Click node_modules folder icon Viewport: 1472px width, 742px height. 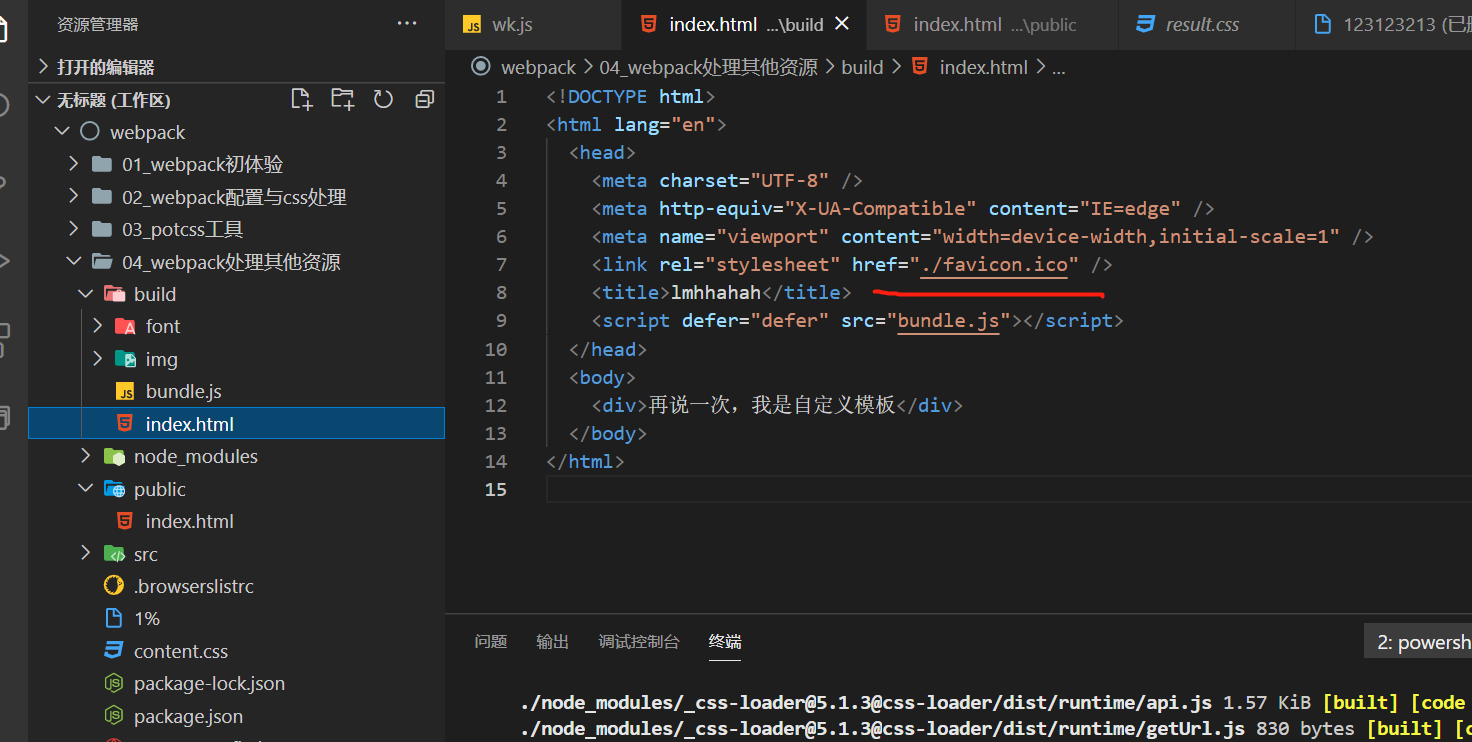(114, 456)
